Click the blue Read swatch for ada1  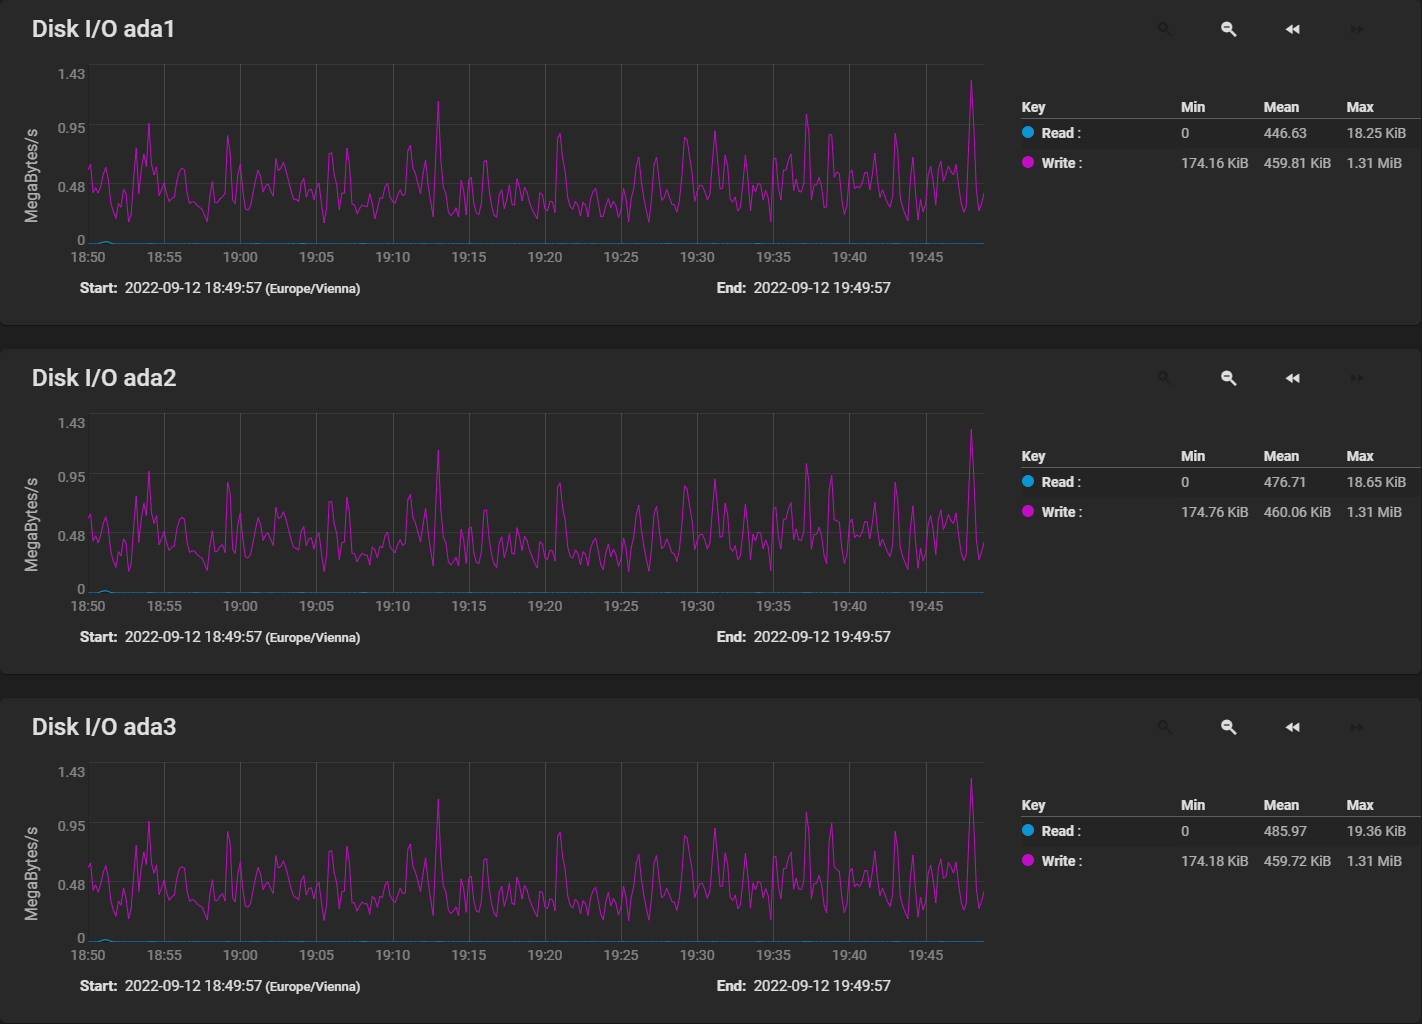pos(1028,132)
